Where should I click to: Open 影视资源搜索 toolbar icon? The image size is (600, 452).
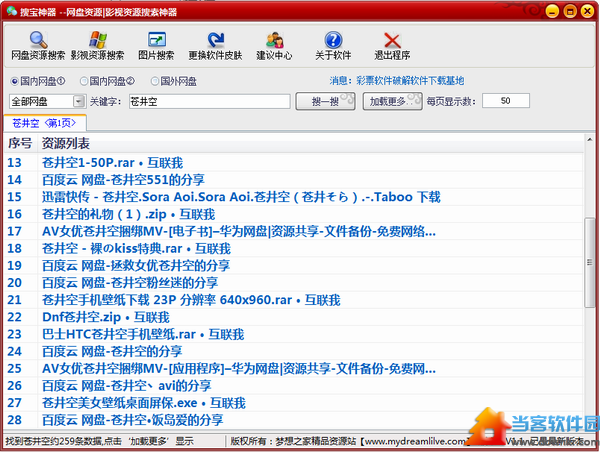click(98, 46)
